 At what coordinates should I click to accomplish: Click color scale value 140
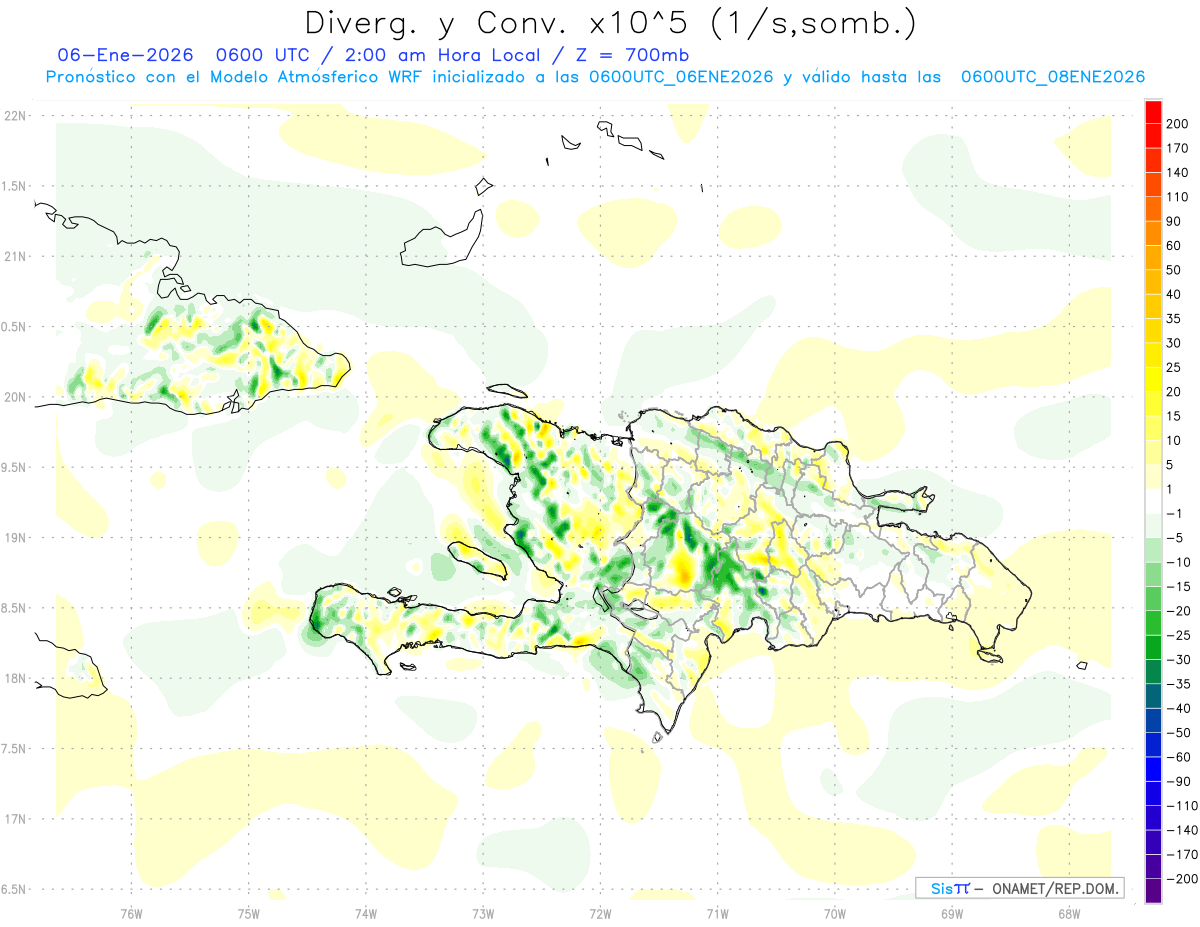tap(1177, 173)
